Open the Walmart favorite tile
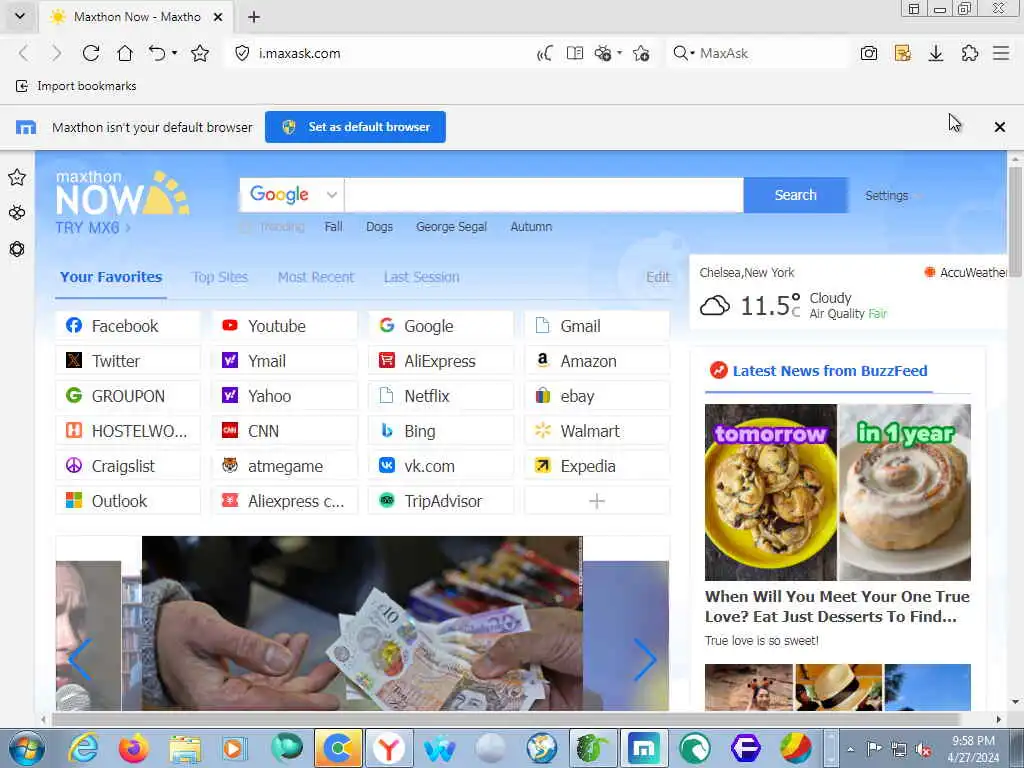 point(597,431)
